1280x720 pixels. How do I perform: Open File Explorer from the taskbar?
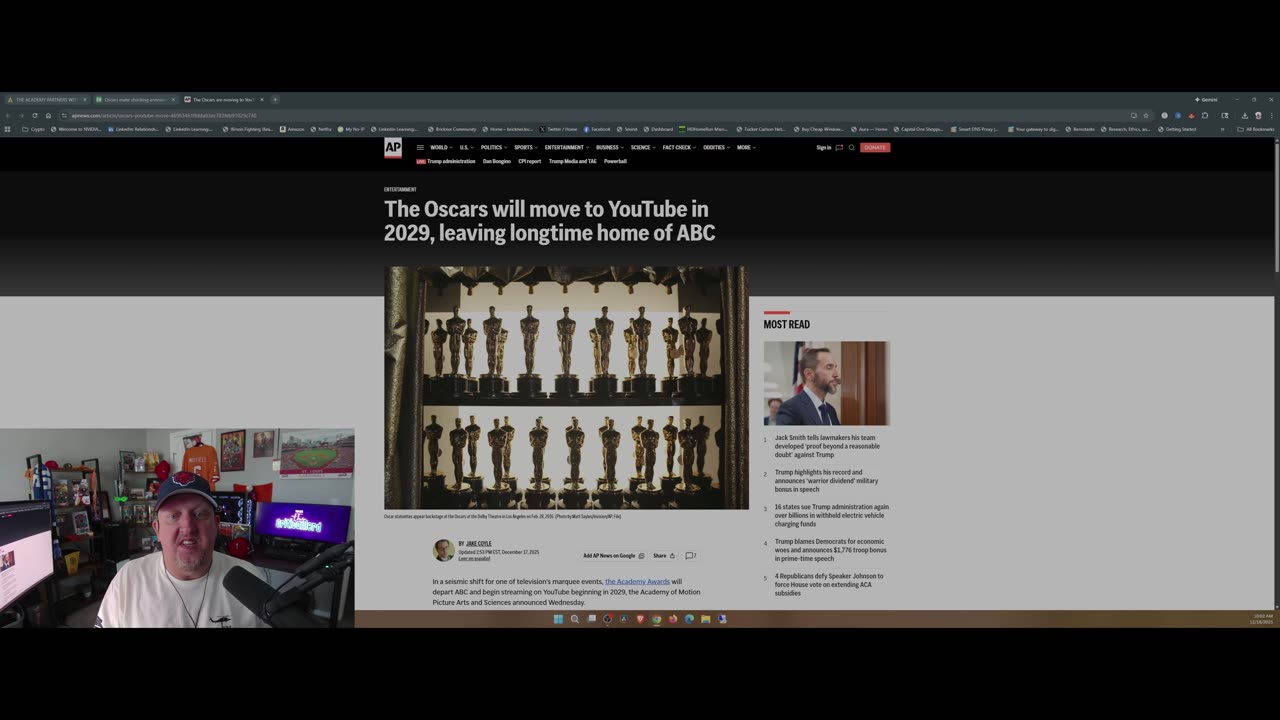click(705, 619)
